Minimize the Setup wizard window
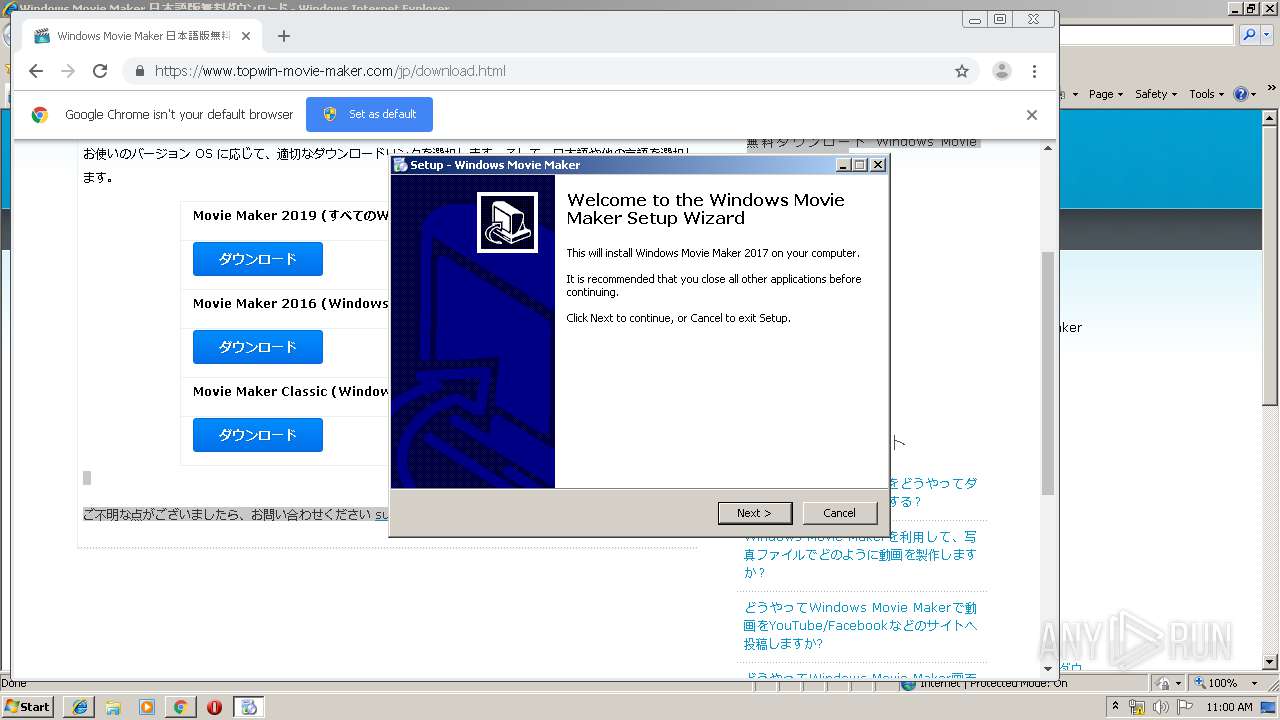This screenshot has height=720, width=1280. tap(843, 165)
